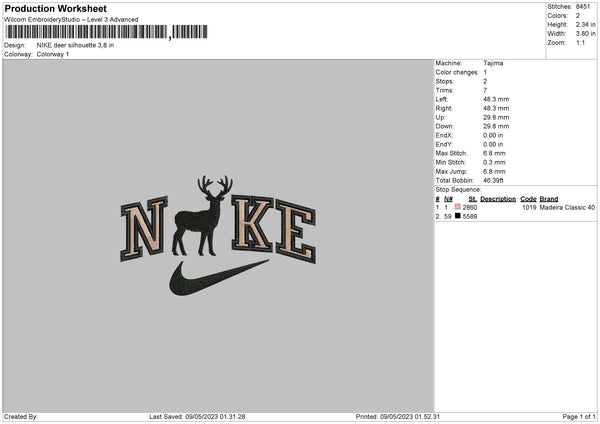Click the Right value 48.3 mm

tap(496, 108)
